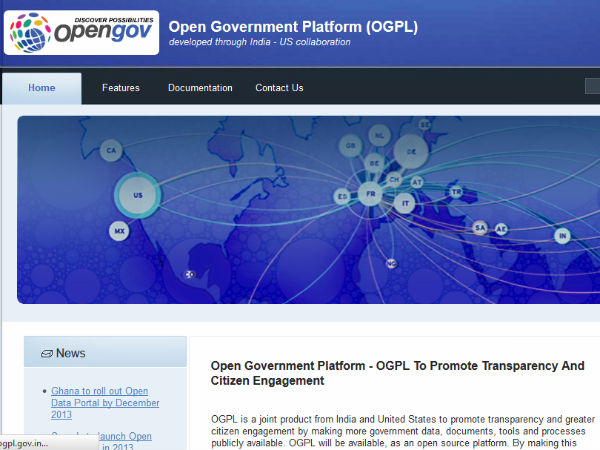
Task: Click the Open Government Platform (OGPL) title
Action: (x=294, y=26)
